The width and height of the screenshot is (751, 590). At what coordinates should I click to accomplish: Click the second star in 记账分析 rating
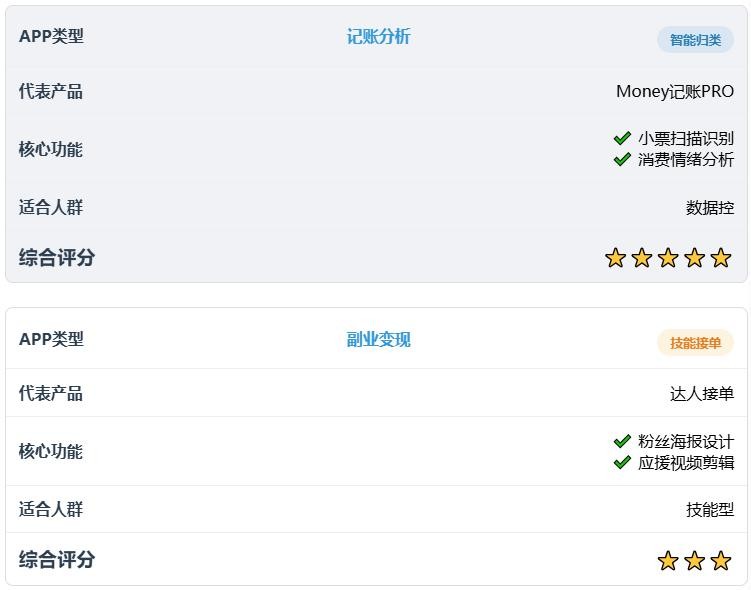tap(642, 258)
